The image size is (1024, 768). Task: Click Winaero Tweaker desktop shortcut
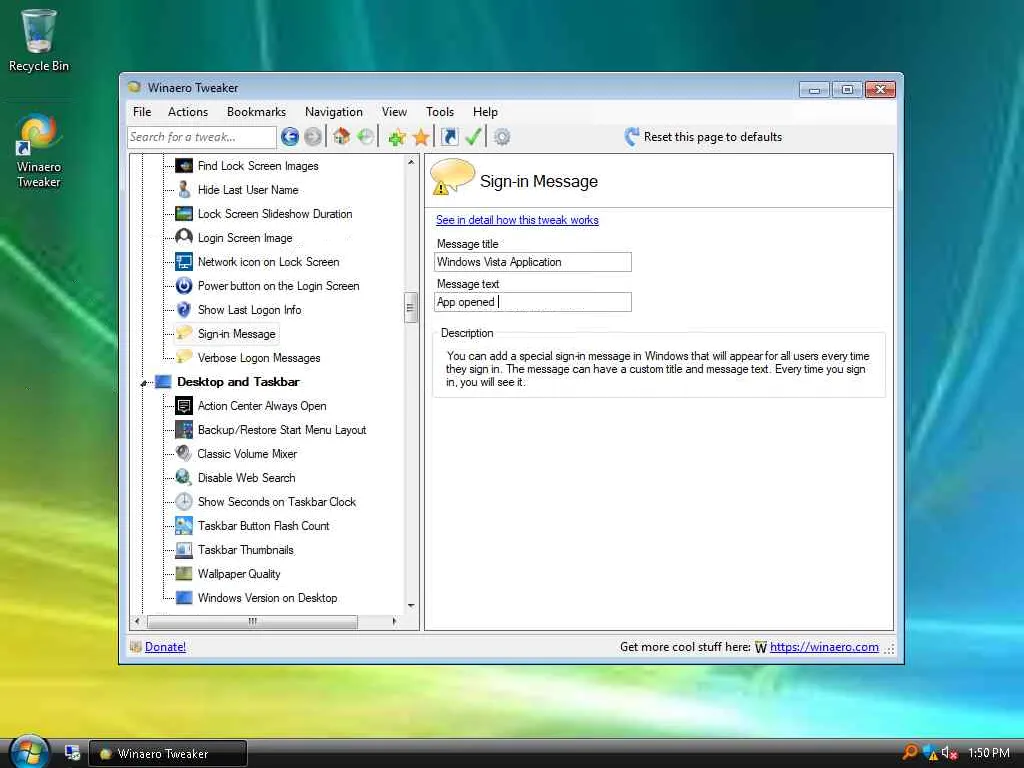tap(39, 152)
